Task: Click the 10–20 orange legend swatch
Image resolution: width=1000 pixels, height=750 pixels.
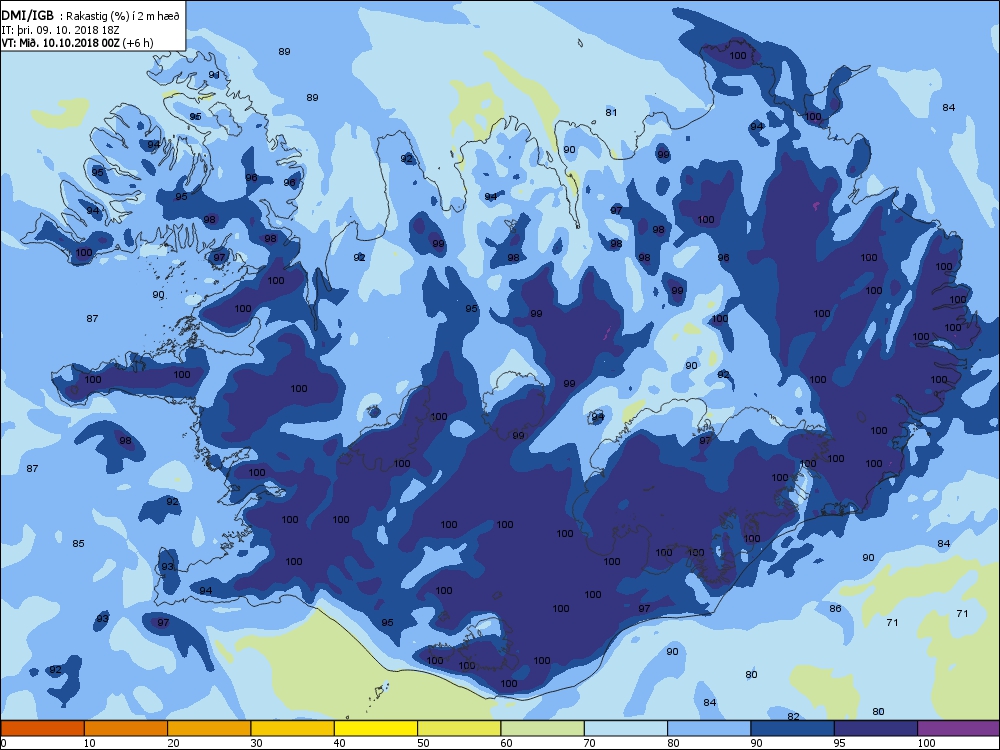Action: coord(126,728)
